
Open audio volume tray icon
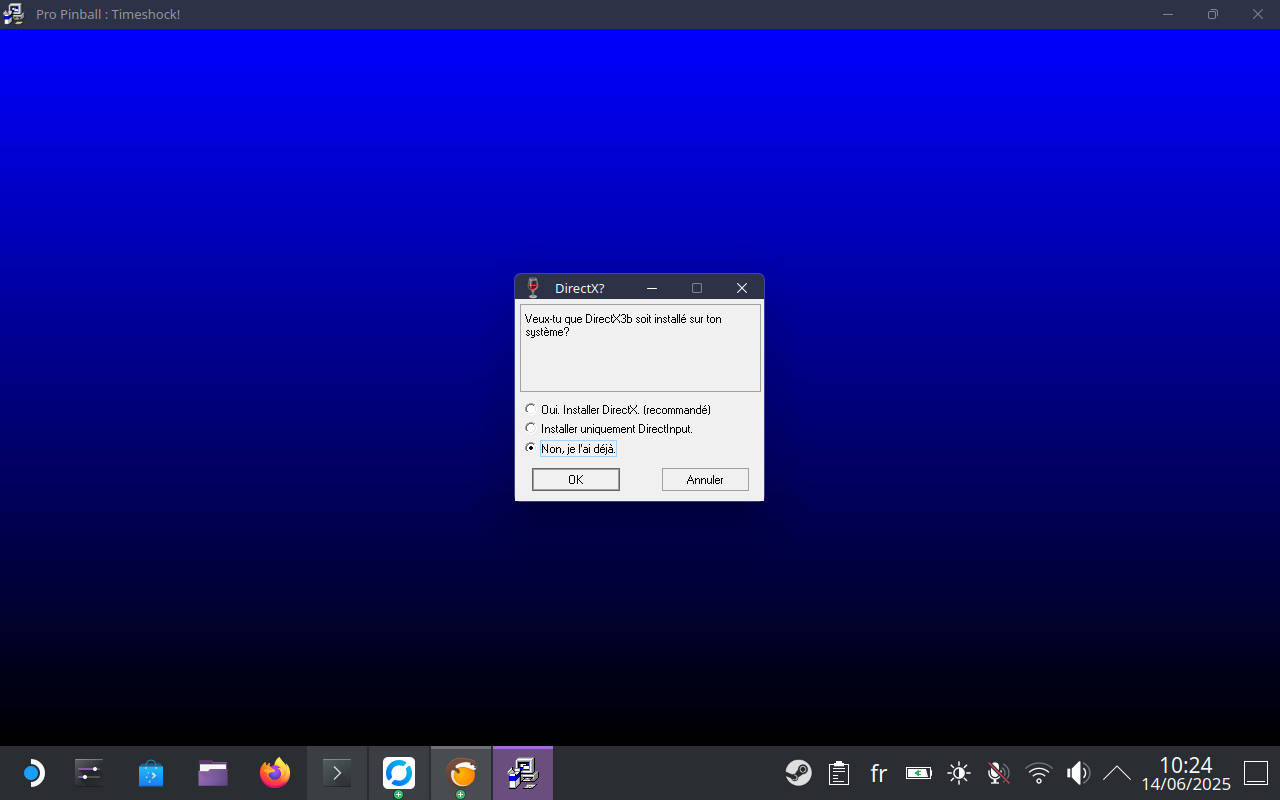1078,773
